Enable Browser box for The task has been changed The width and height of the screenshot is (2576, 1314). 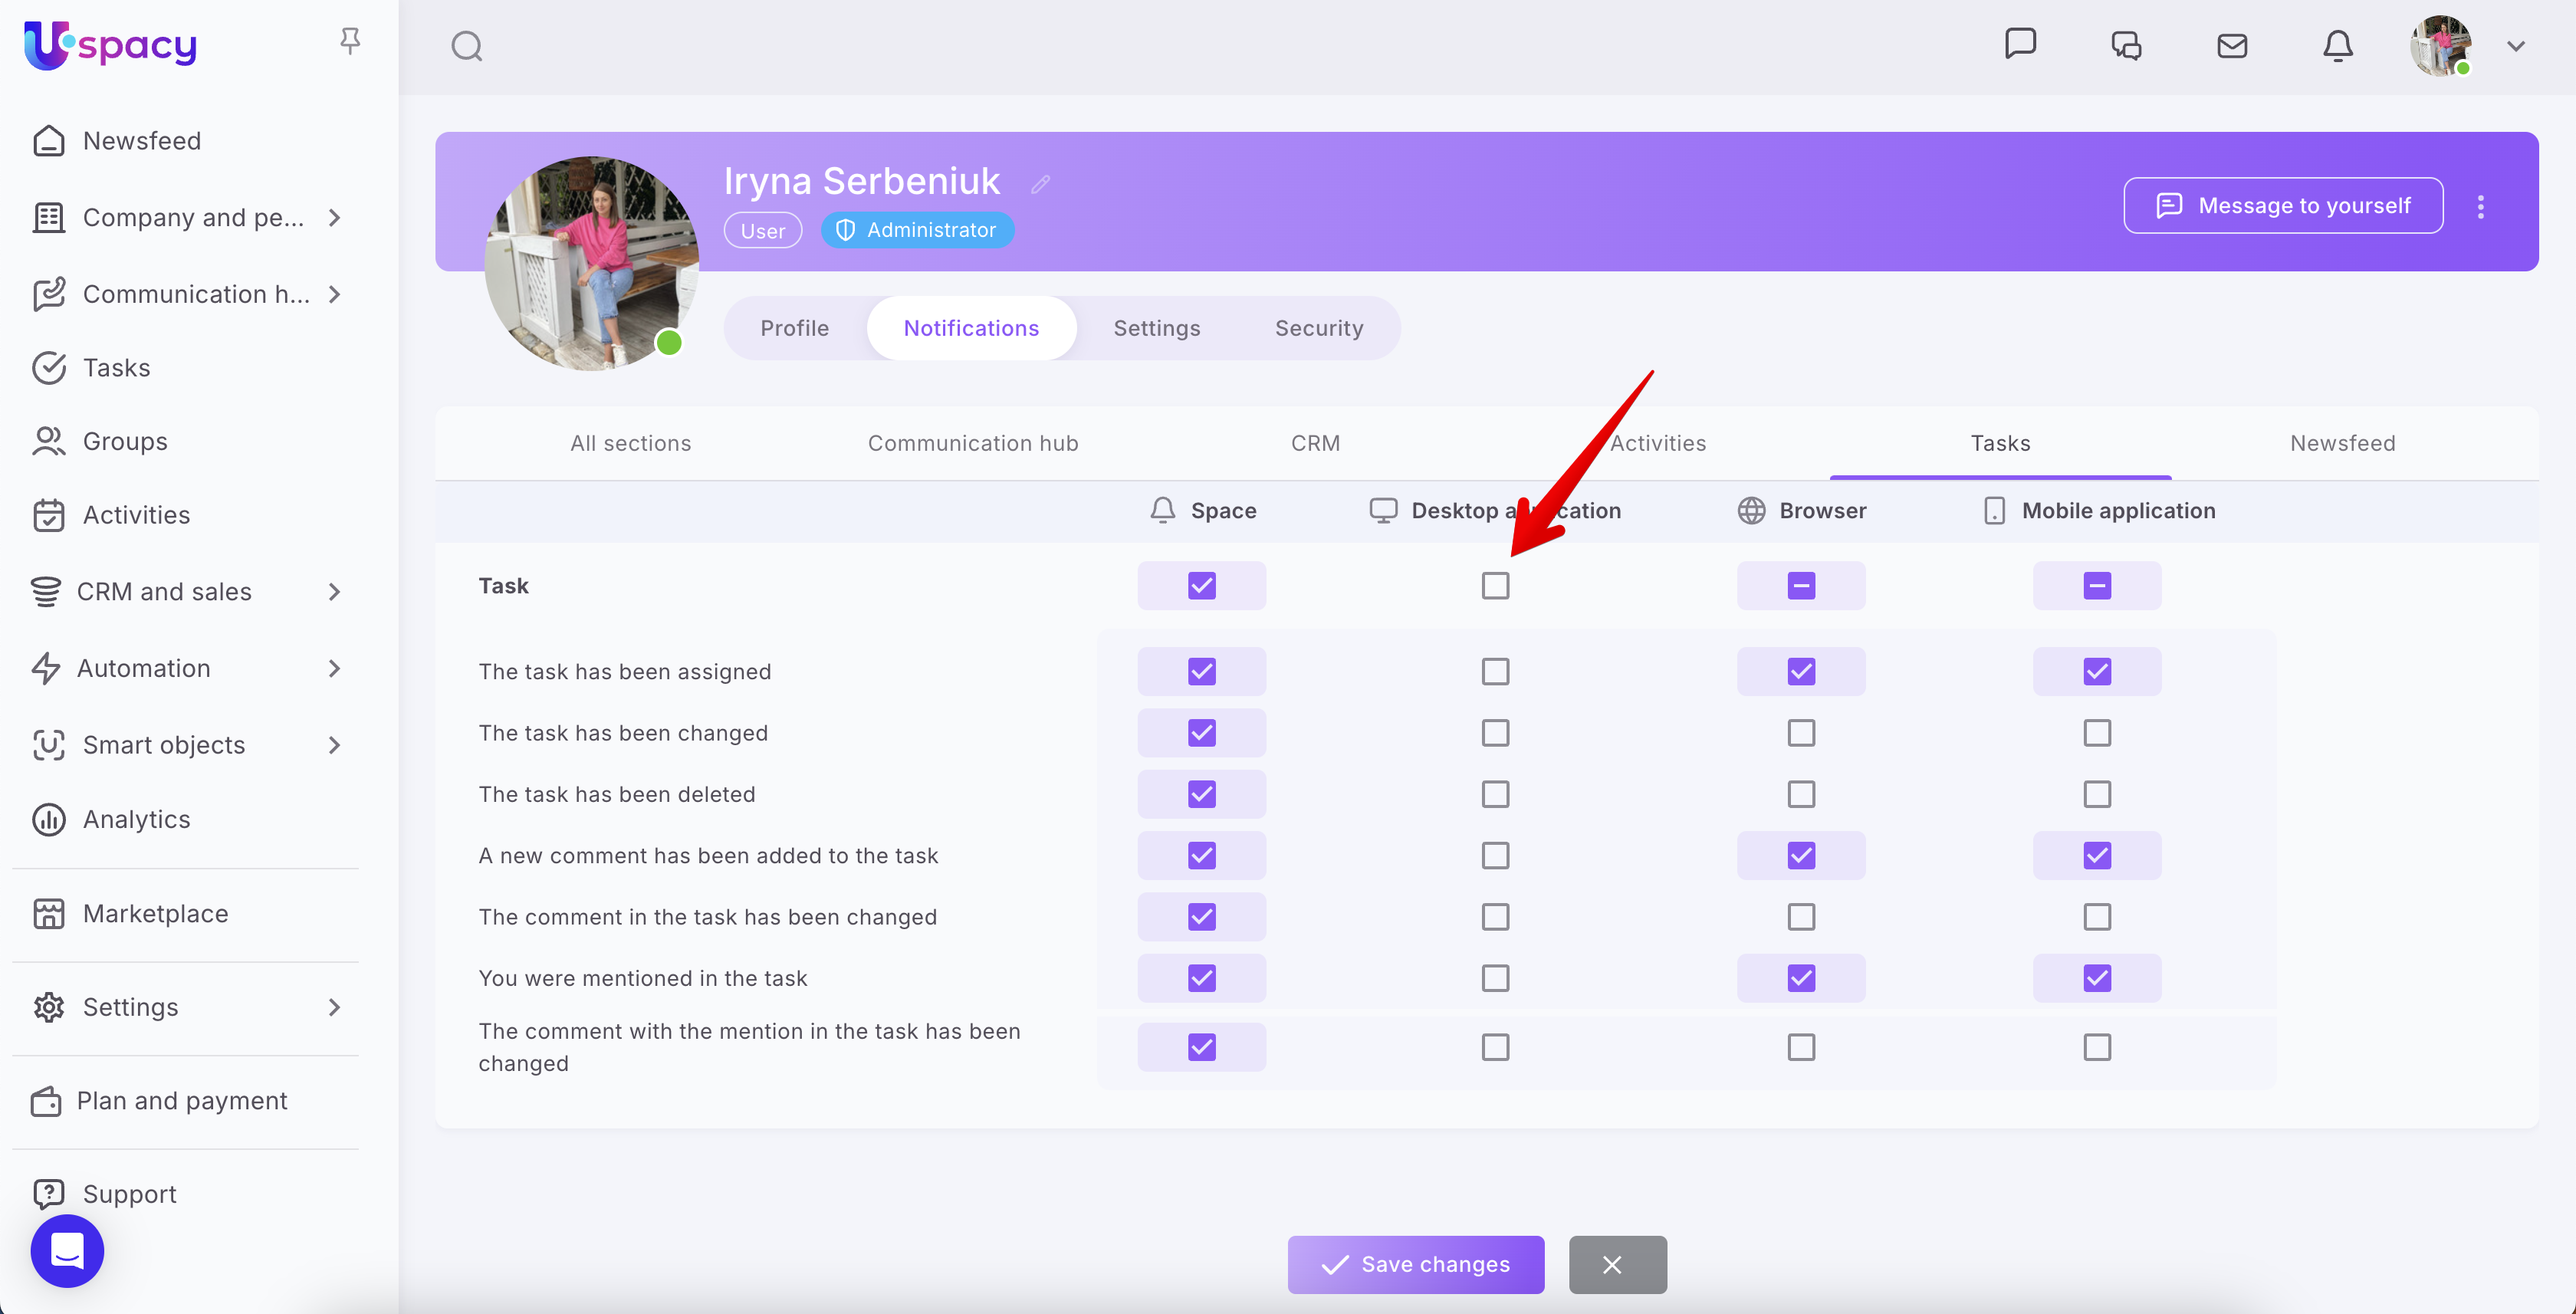pyautogui.click(x=1800, y=733)
